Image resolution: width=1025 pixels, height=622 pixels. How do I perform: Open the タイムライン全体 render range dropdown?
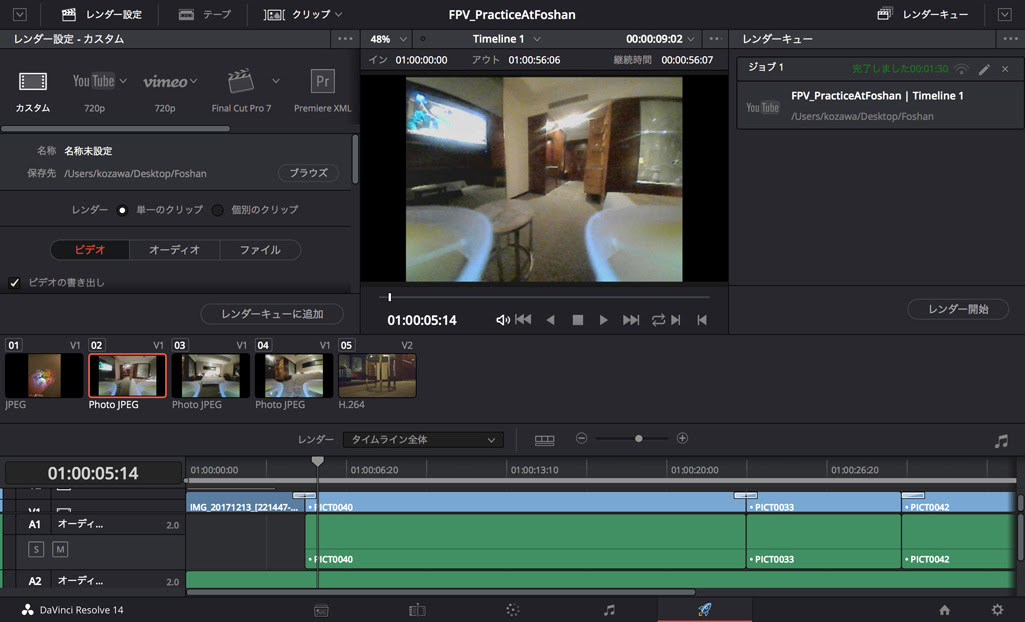tap(422, 439)
